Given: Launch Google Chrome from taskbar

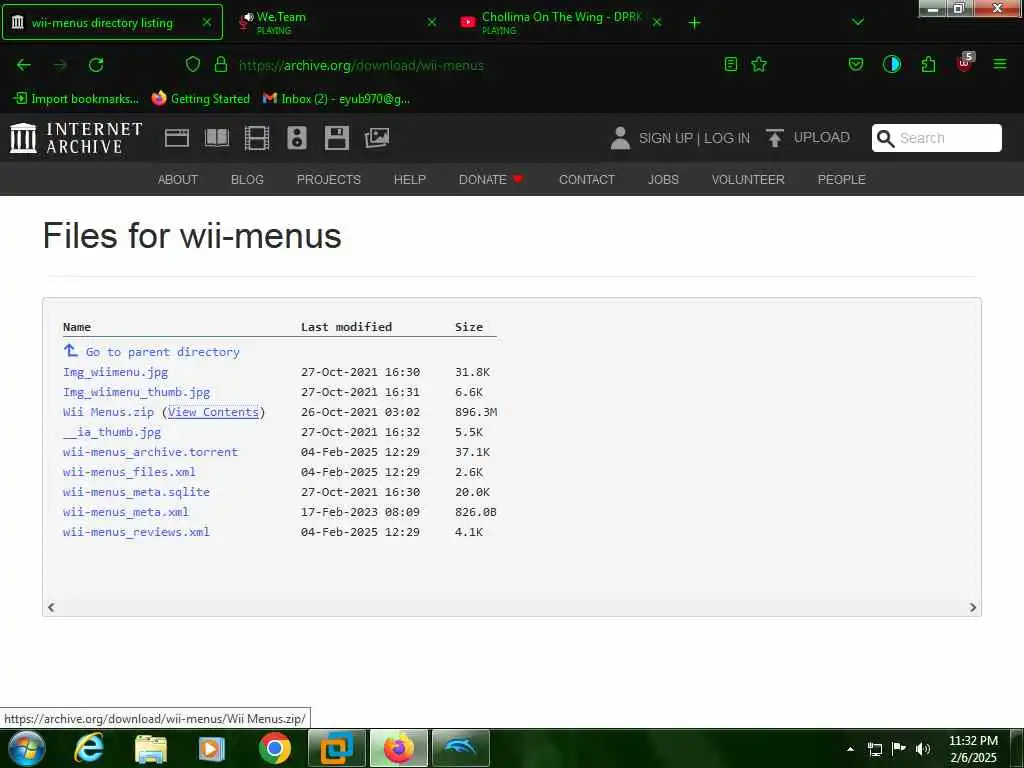Looking at the screenshot, I should (x=274, y=748).
